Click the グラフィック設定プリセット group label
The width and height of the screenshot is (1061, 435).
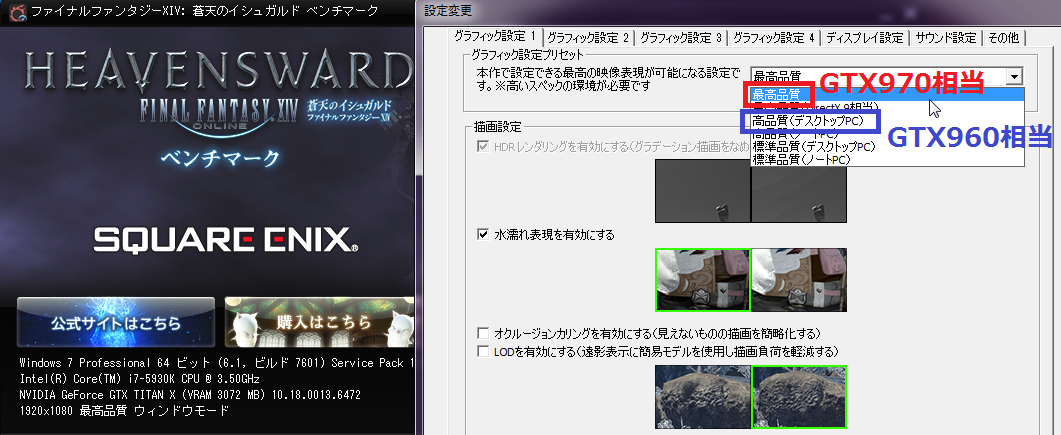point(528,54)
